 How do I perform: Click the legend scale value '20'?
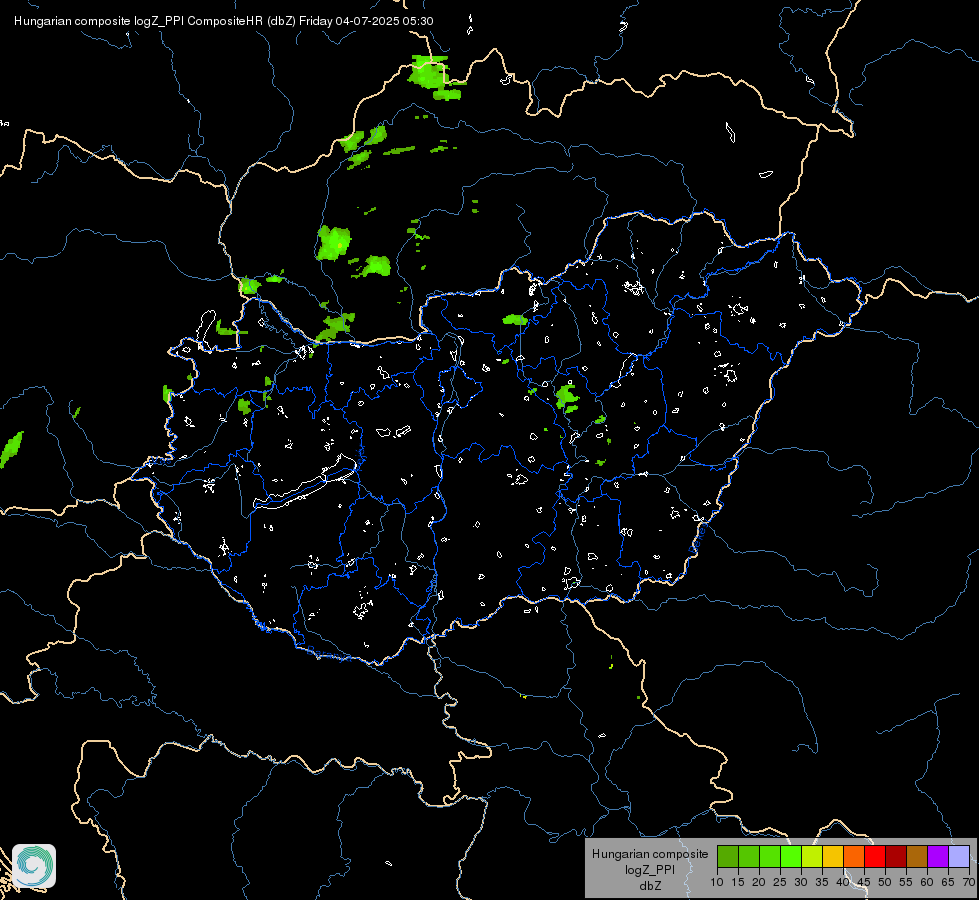759,882
